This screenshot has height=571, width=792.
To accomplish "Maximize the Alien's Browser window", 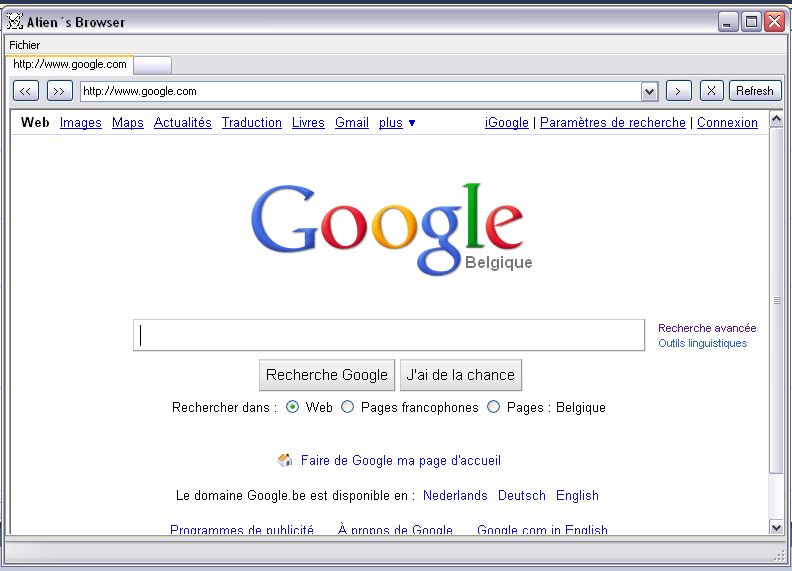I will (751, 22).
